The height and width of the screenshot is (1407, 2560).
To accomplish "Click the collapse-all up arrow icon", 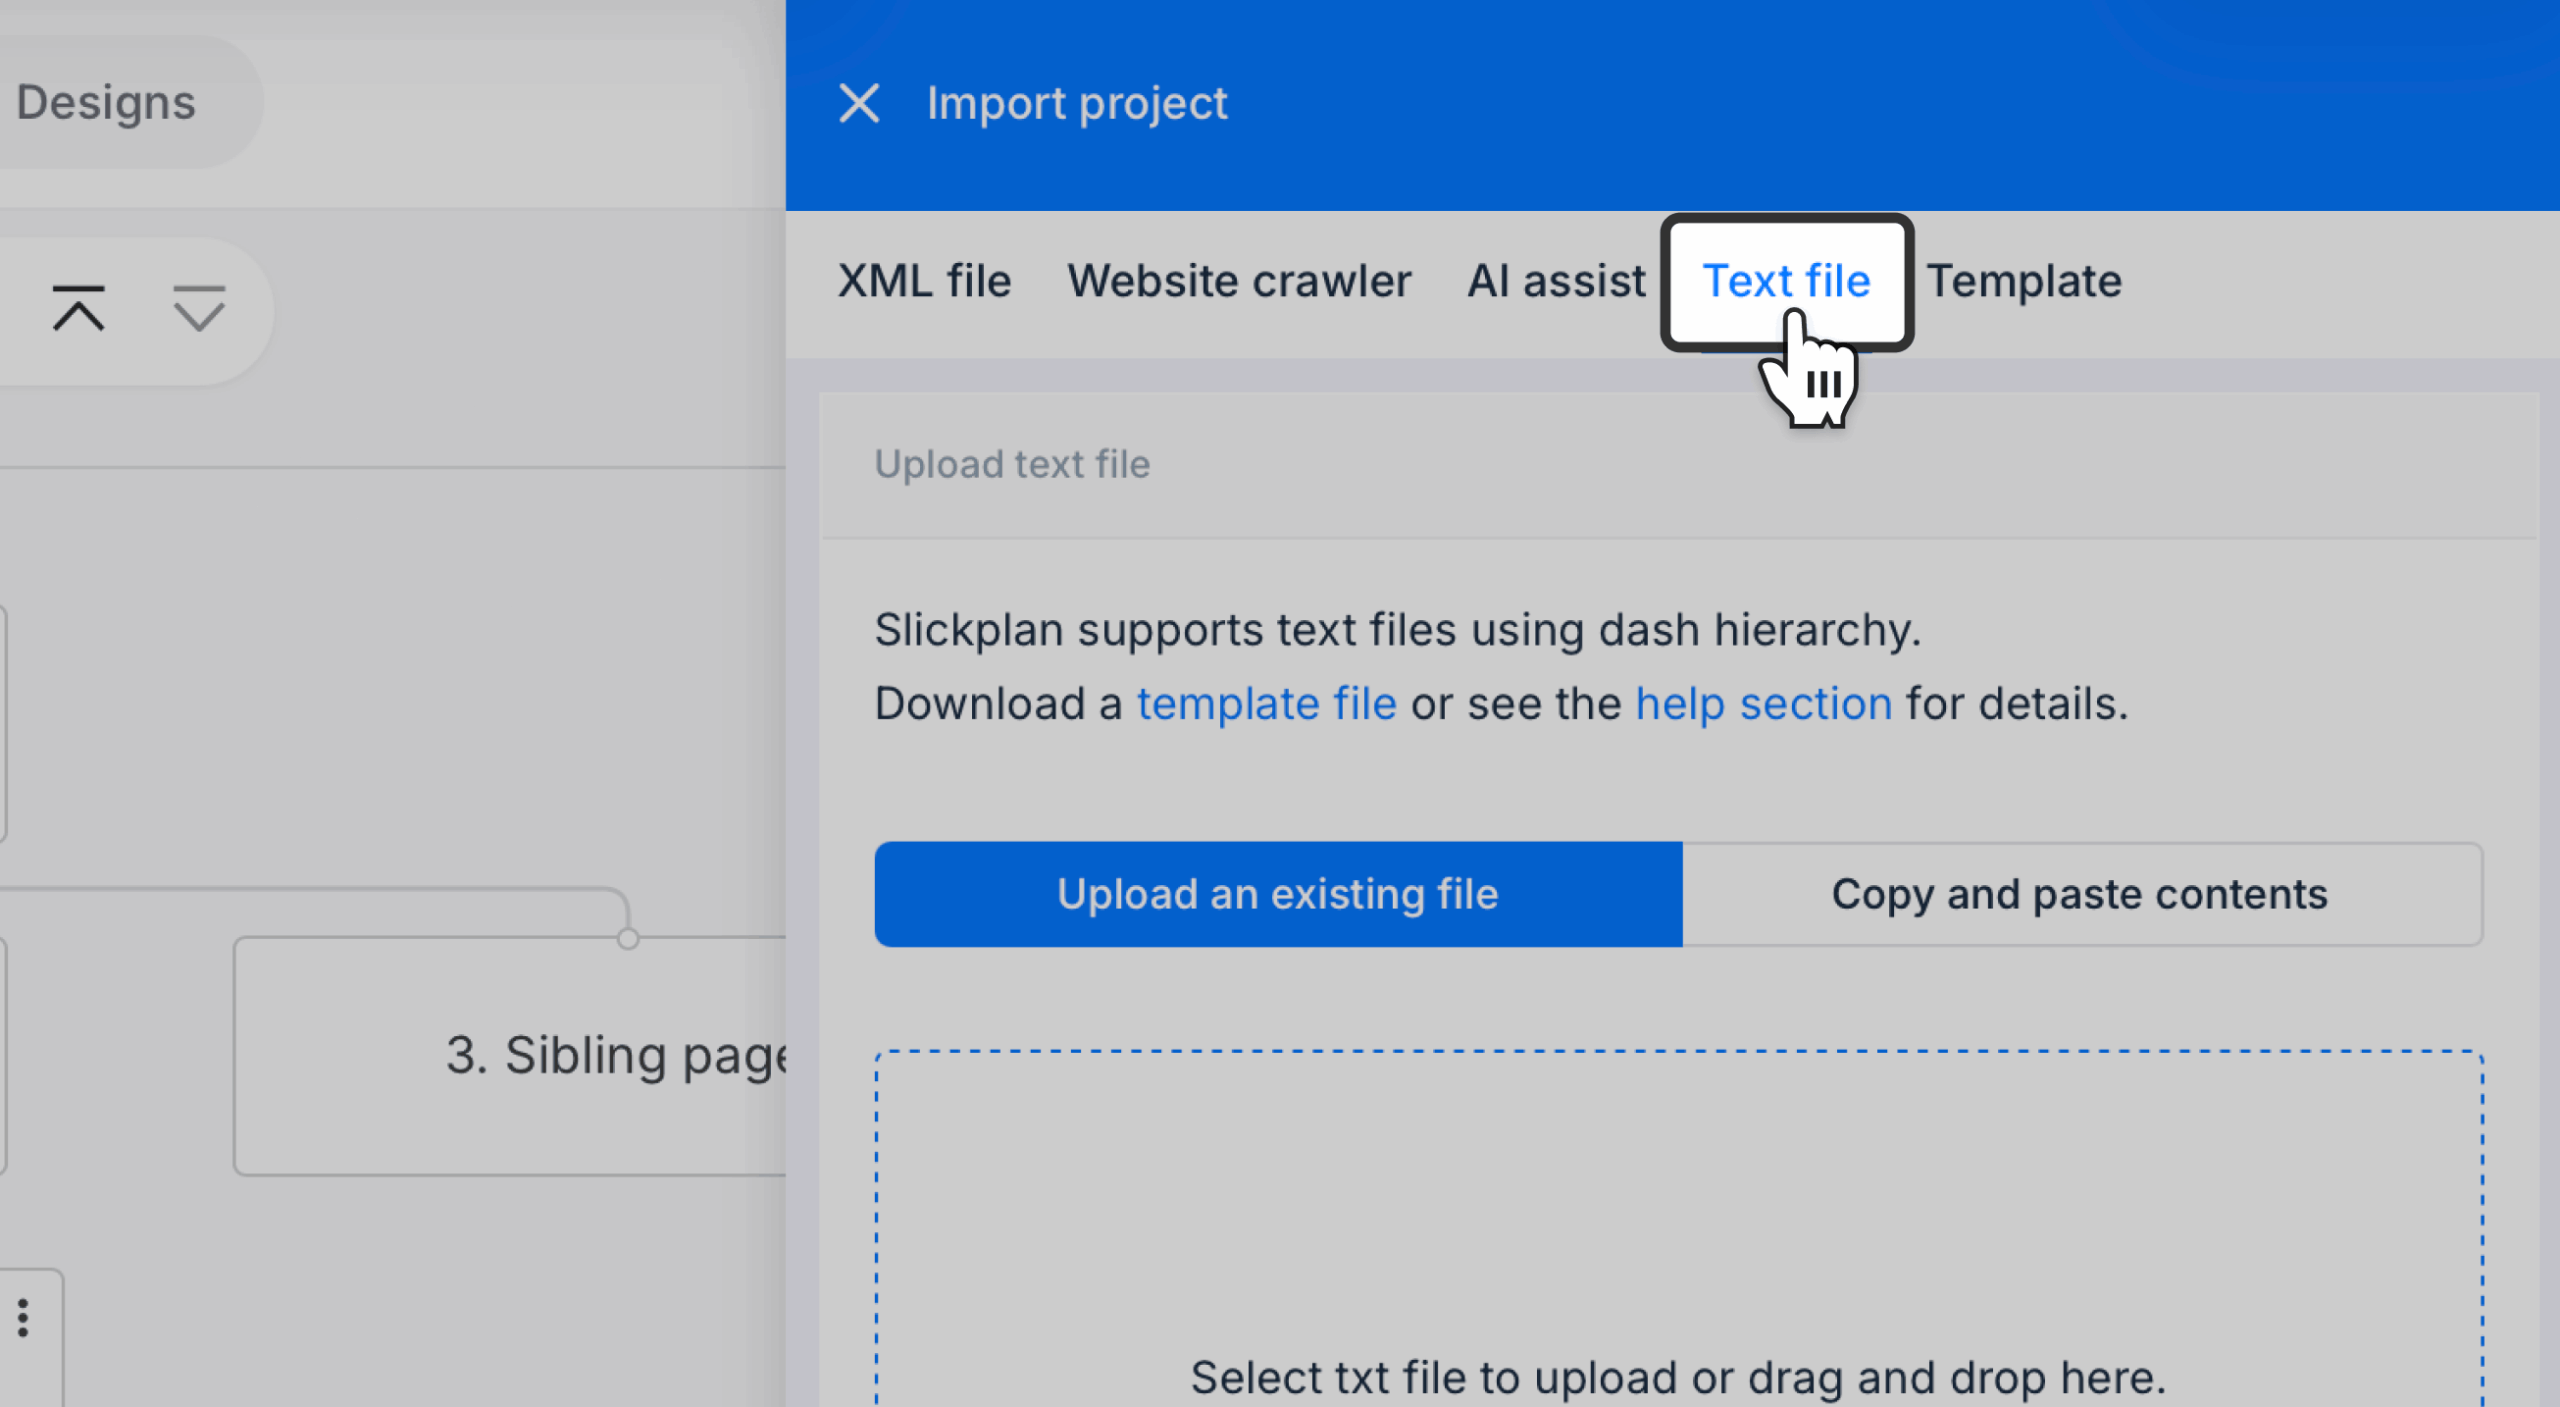I will pos(79,308).
